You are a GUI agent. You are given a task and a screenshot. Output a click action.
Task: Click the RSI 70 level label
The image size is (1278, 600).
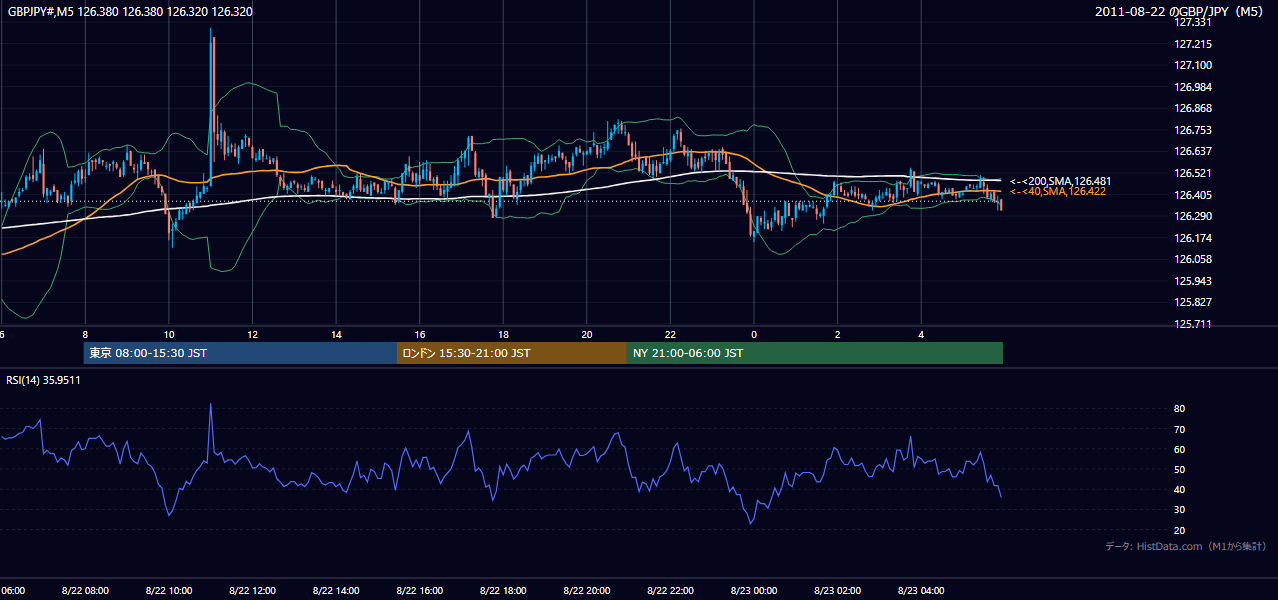(x=1179, y=429)
